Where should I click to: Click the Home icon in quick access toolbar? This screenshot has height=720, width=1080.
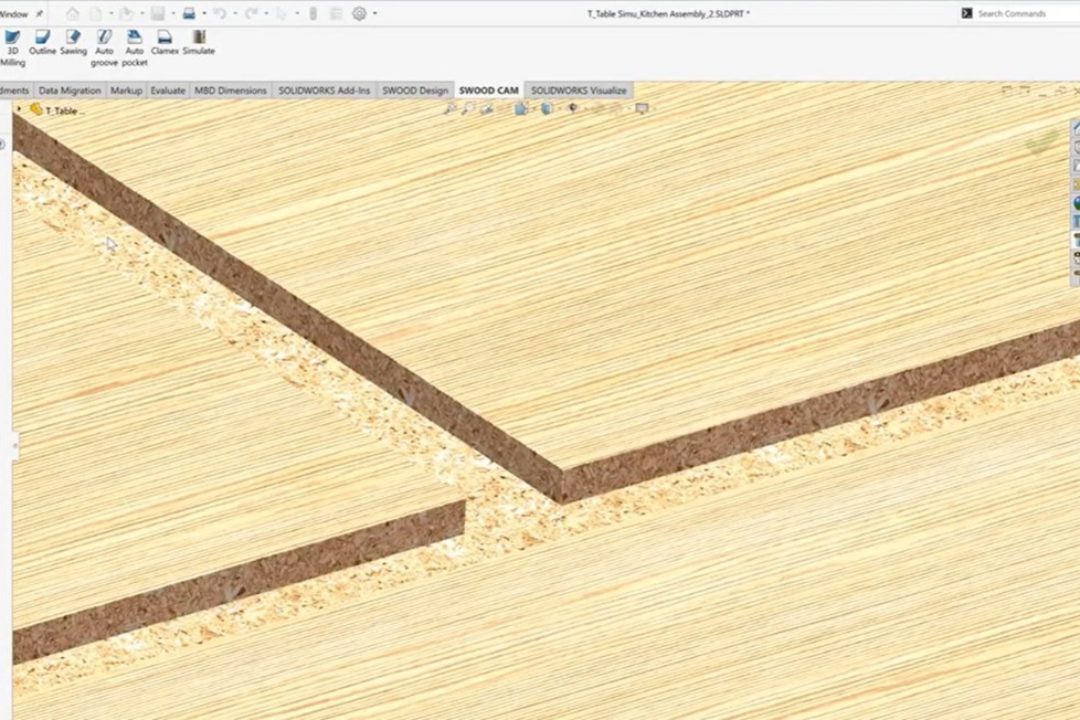tap(72, 13)
